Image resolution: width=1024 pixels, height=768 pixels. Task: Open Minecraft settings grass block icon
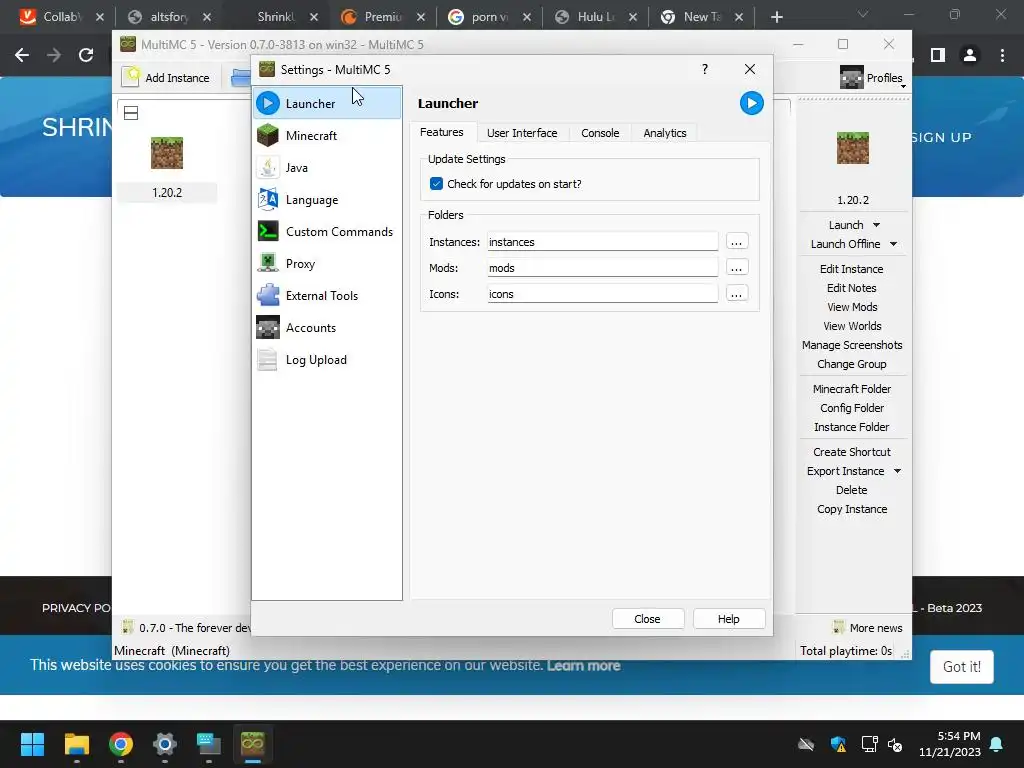(268, 135)
